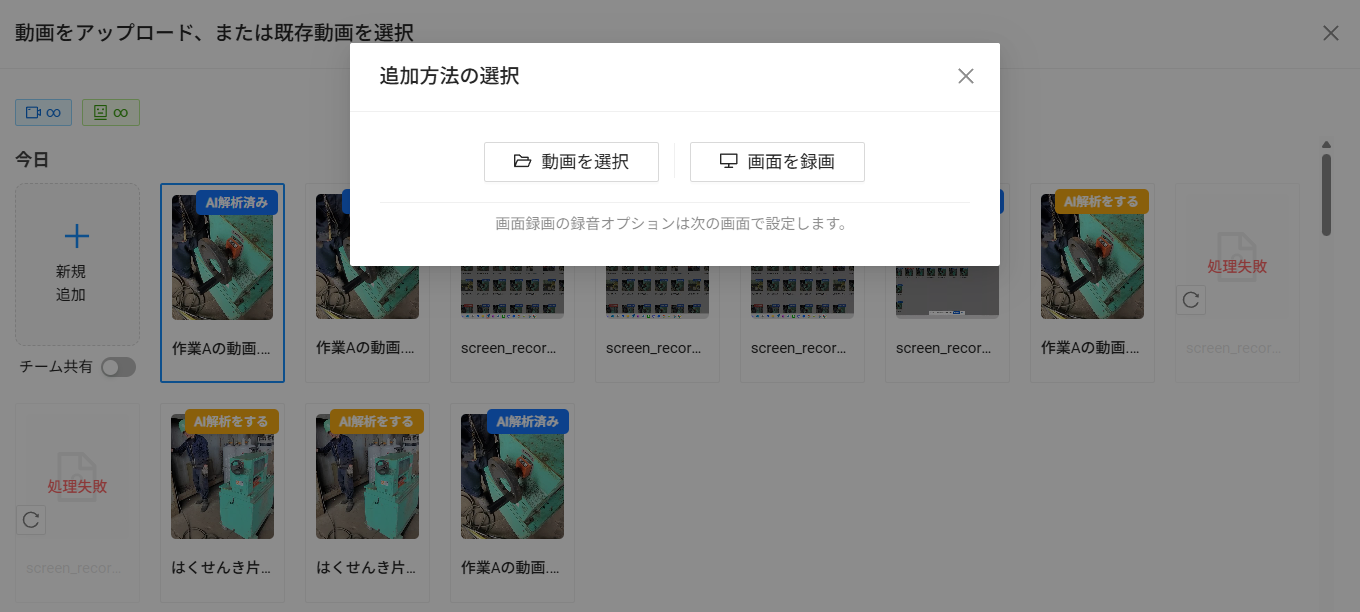Click the blue video camera quota badge
Viewport: 1360px width, 612px height.
43,113
